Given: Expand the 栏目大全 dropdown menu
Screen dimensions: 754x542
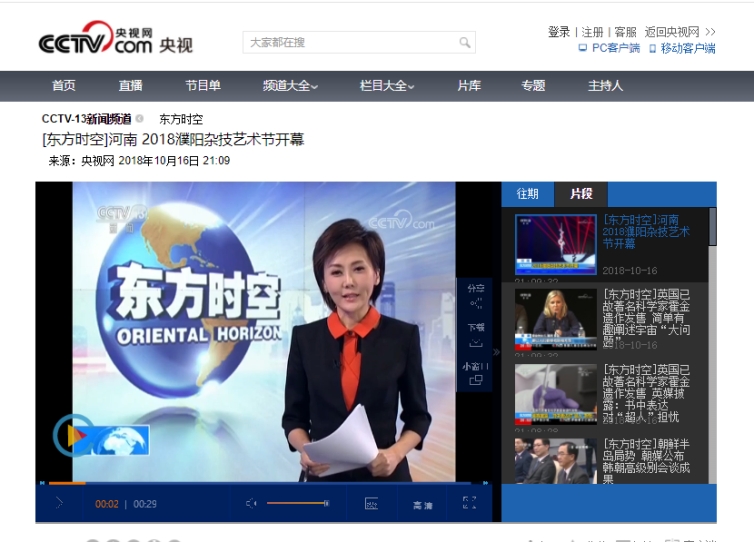Looking at the screenshot, I should [x=387, y=86].
